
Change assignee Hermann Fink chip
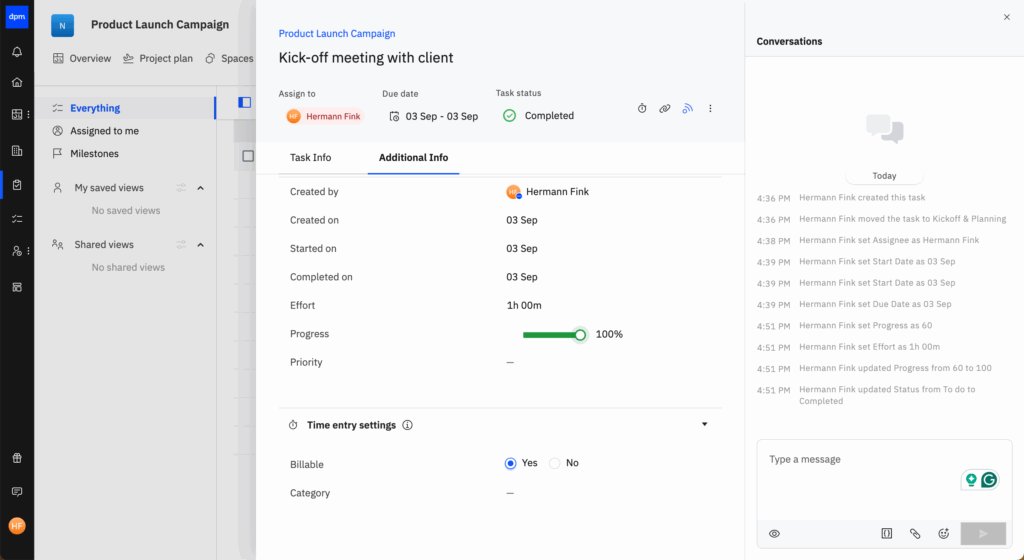click(x=324, y=116)
